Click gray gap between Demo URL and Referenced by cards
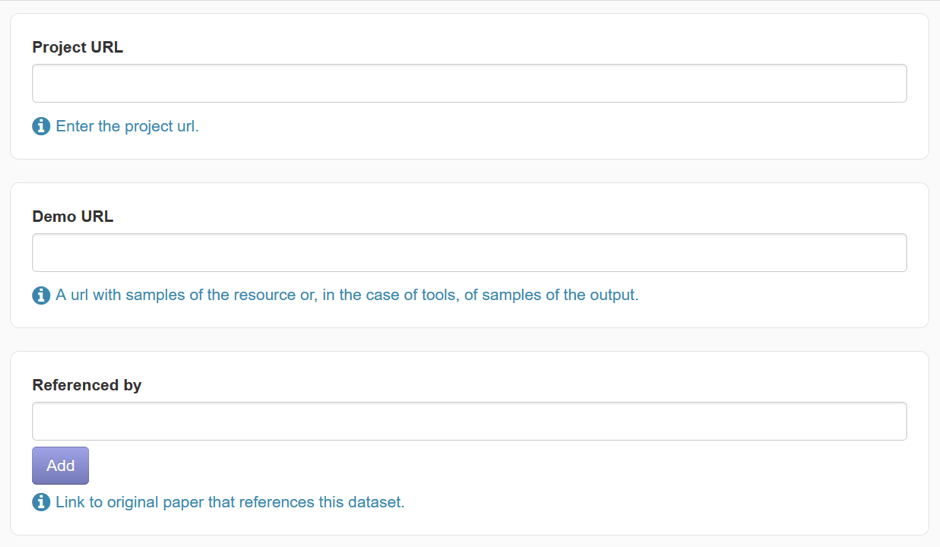The width and height of the screenshot is (940, 547). point(469,340)
